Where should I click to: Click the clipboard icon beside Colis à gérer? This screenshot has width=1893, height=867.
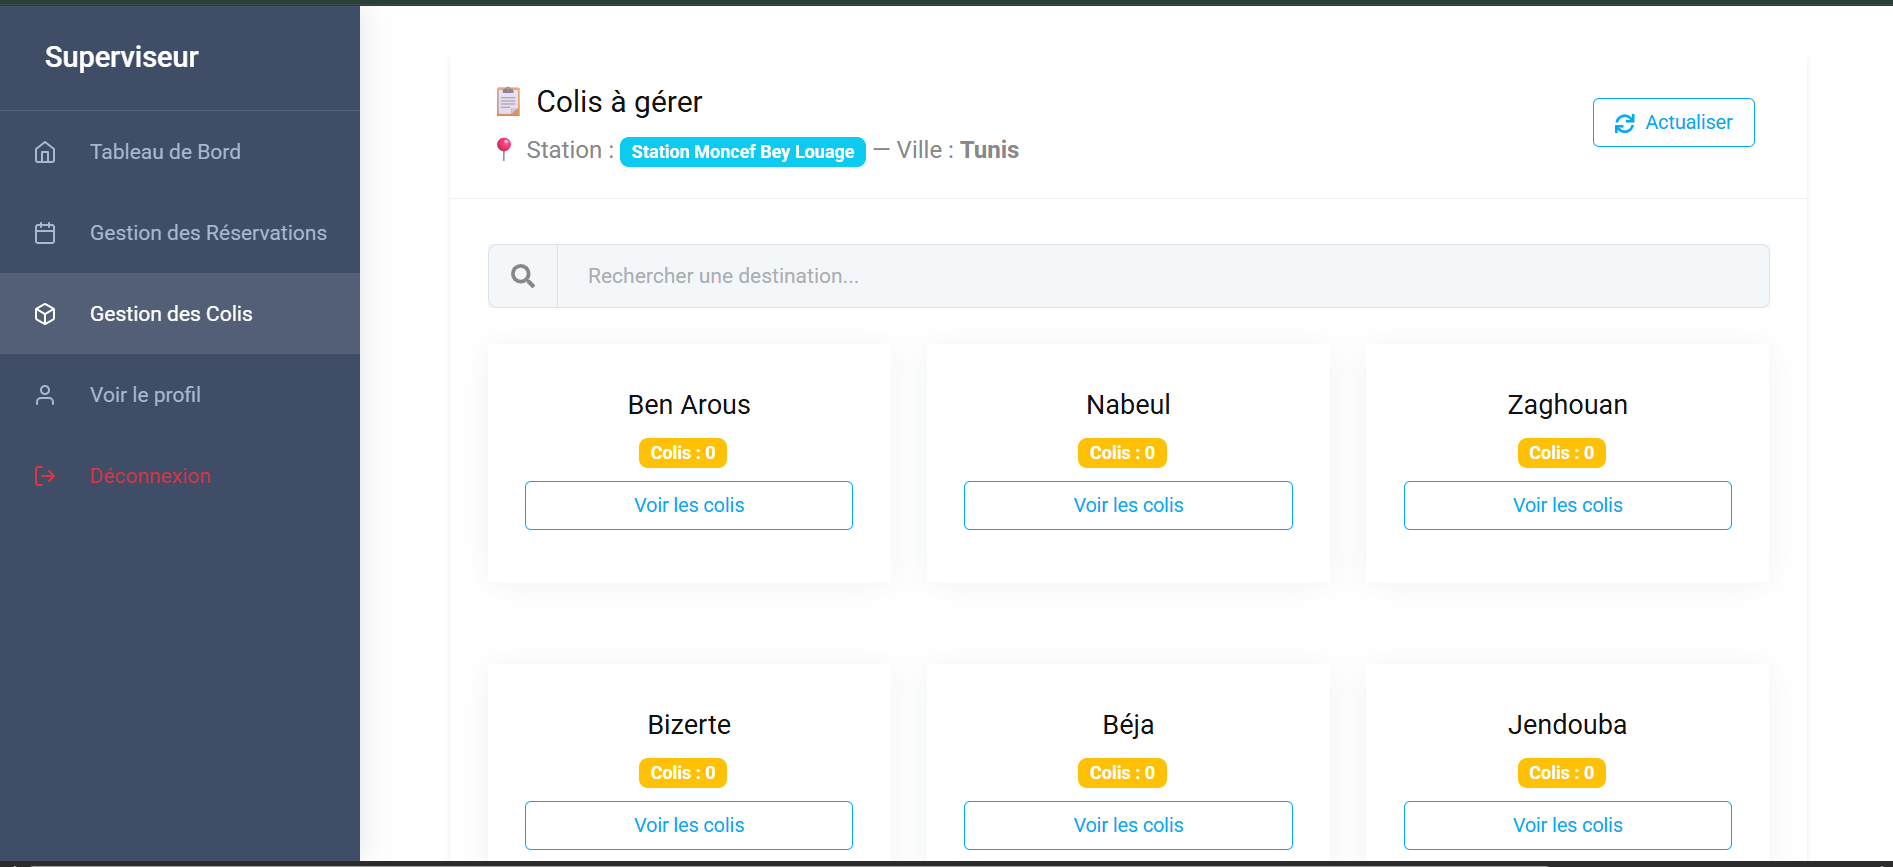coord(508,102)
